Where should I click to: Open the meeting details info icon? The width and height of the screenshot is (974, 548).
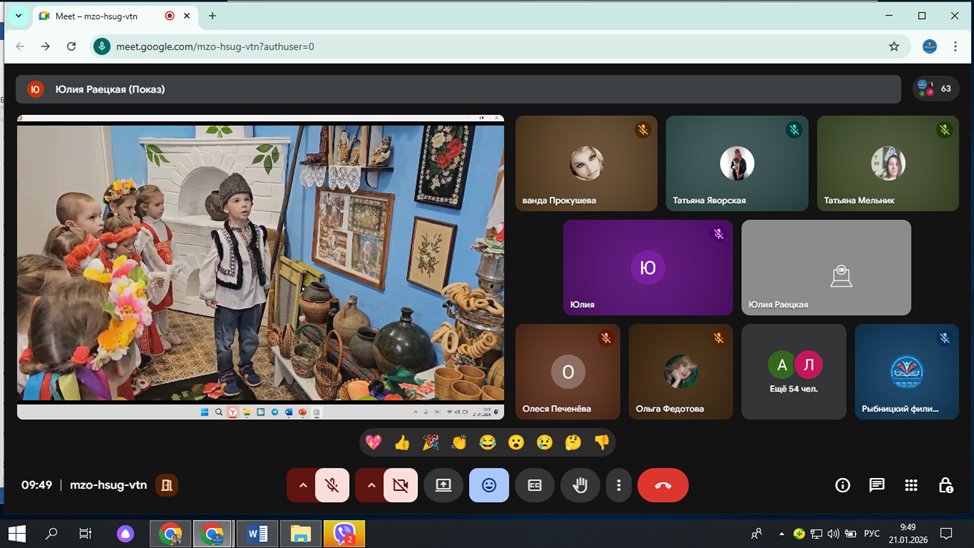pyautogui.click(x=842, y=485)
